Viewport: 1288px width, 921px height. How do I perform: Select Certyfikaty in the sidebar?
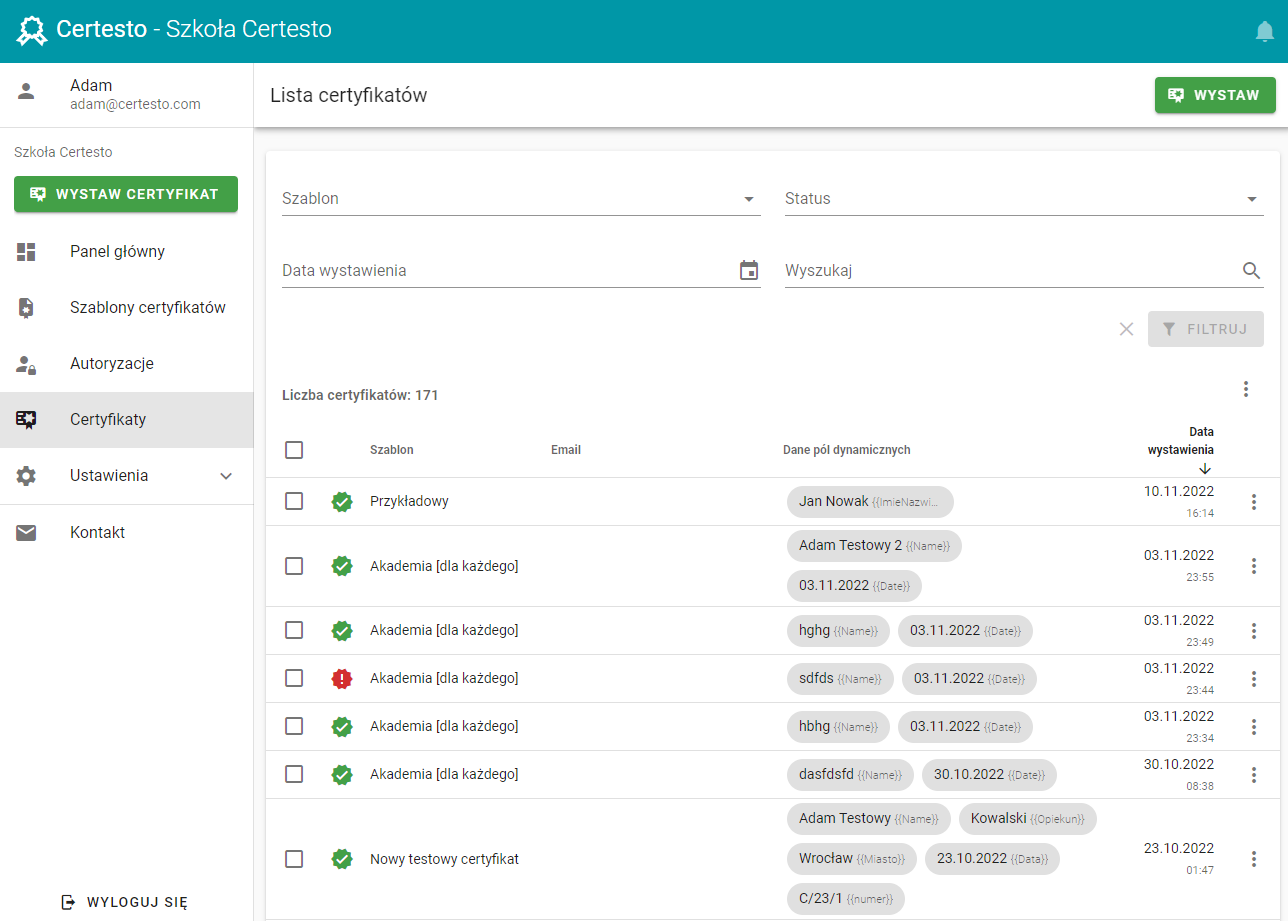coord(126,420)
